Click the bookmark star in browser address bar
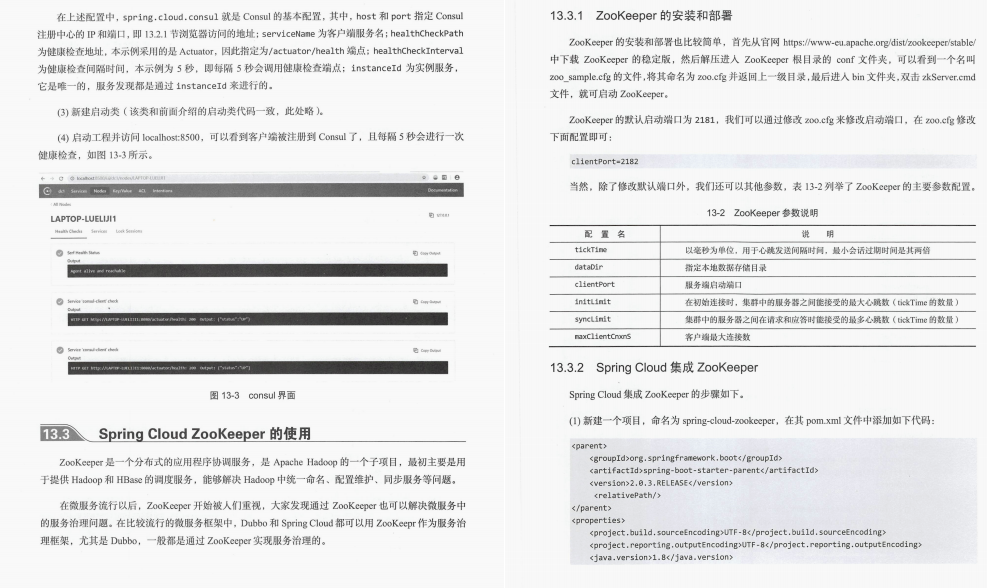Viewport: 987px width, 588px height. click(x=424, y=178)
